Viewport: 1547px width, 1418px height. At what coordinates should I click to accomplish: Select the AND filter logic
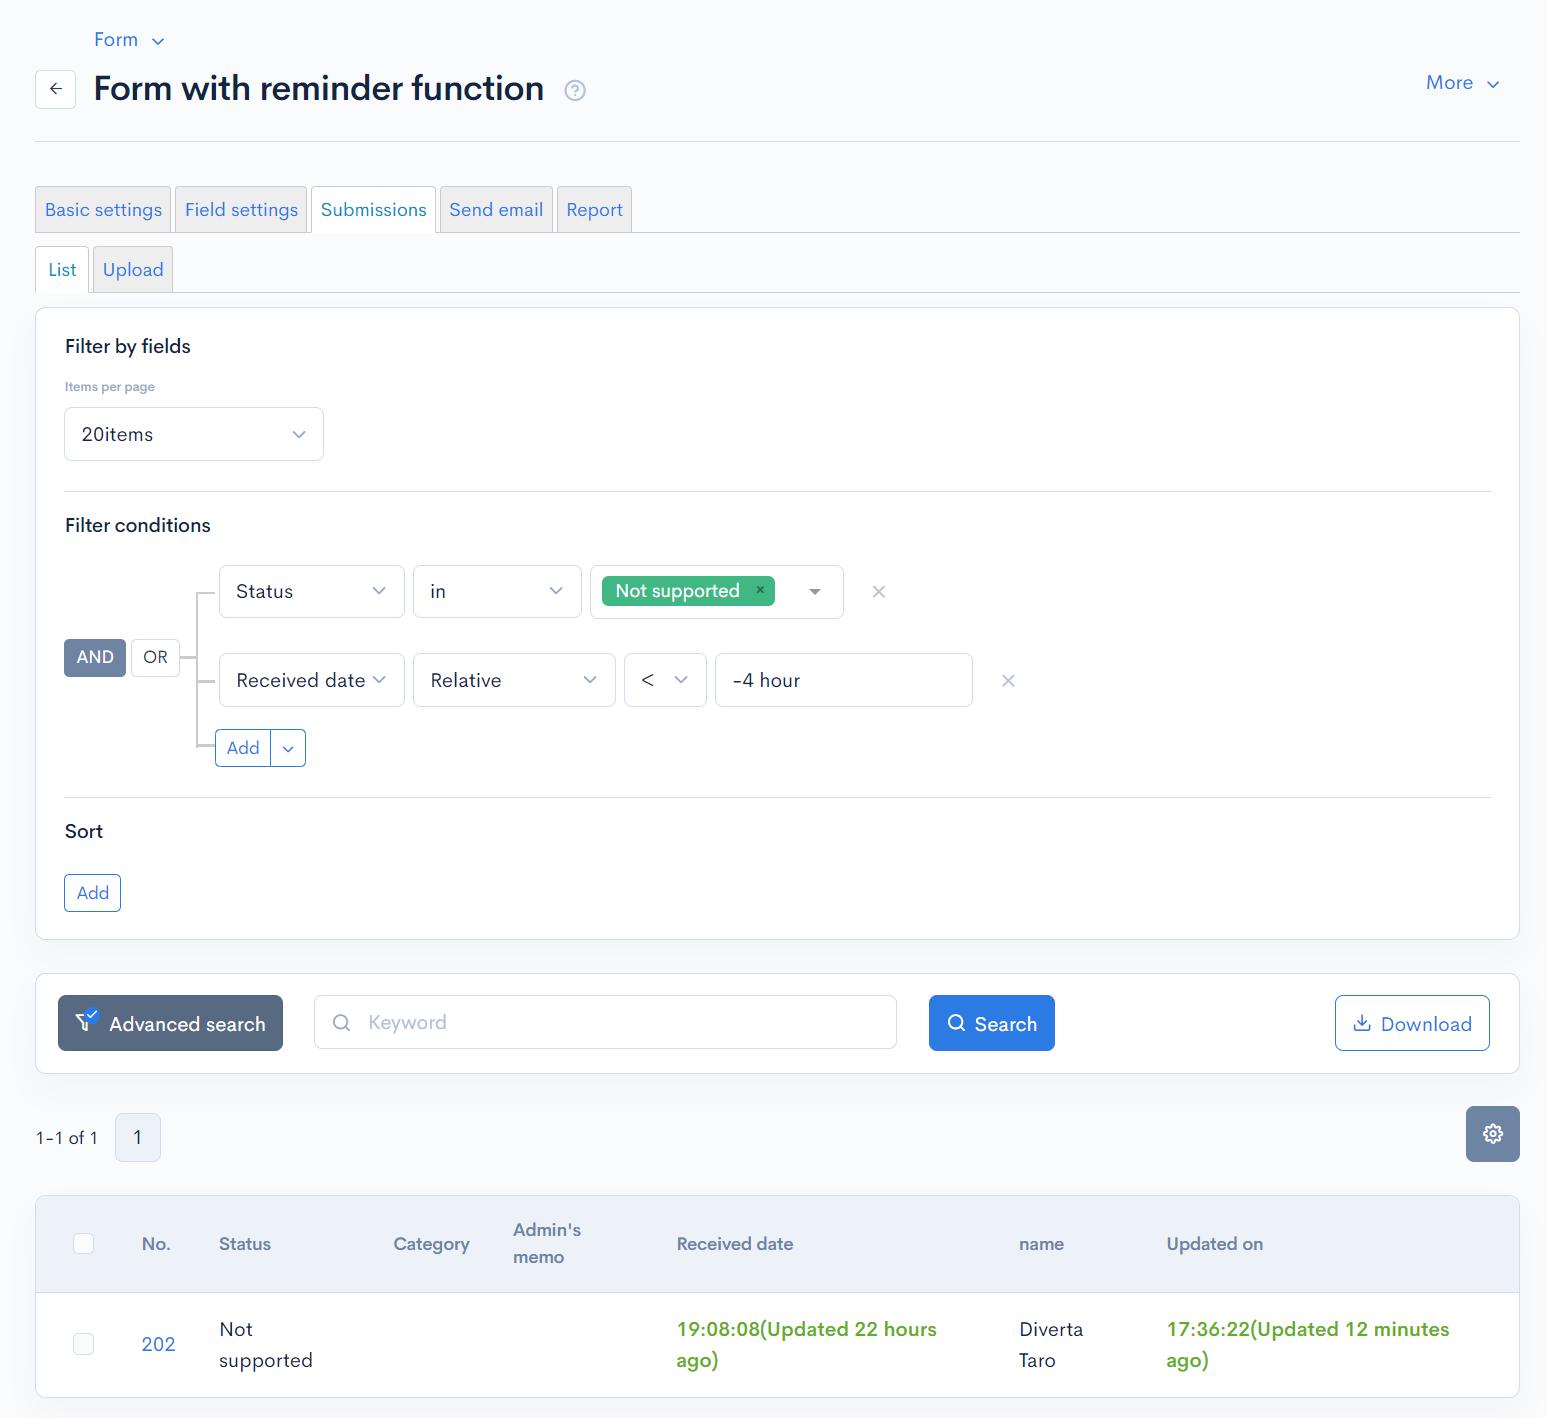click(95, 657)
